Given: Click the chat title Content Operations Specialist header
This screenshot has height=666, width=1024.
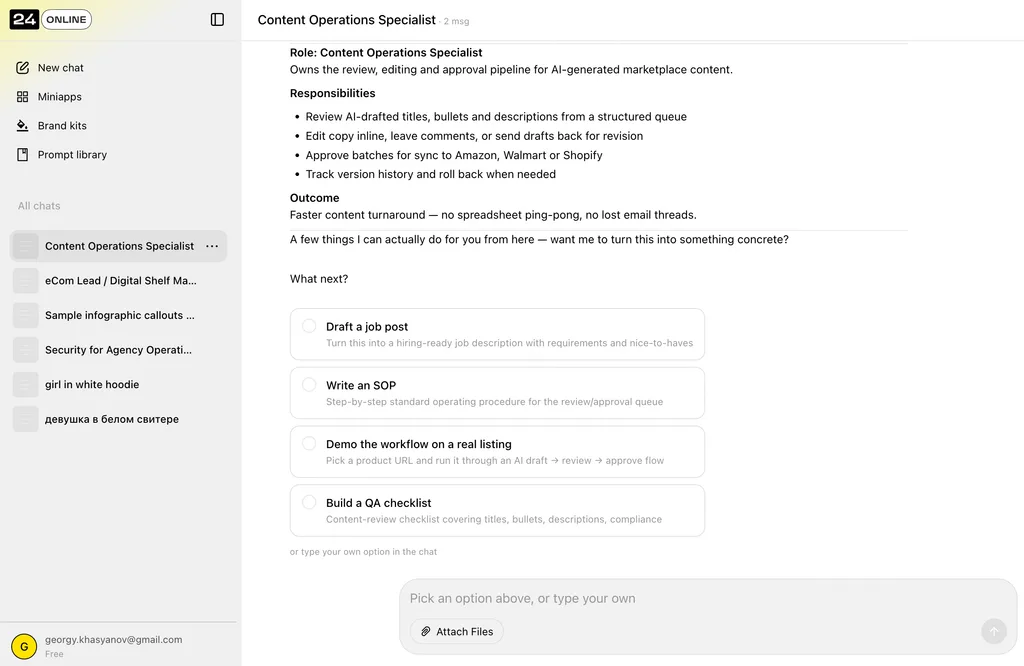Looking at the screenshot, I should pos(347,20).
